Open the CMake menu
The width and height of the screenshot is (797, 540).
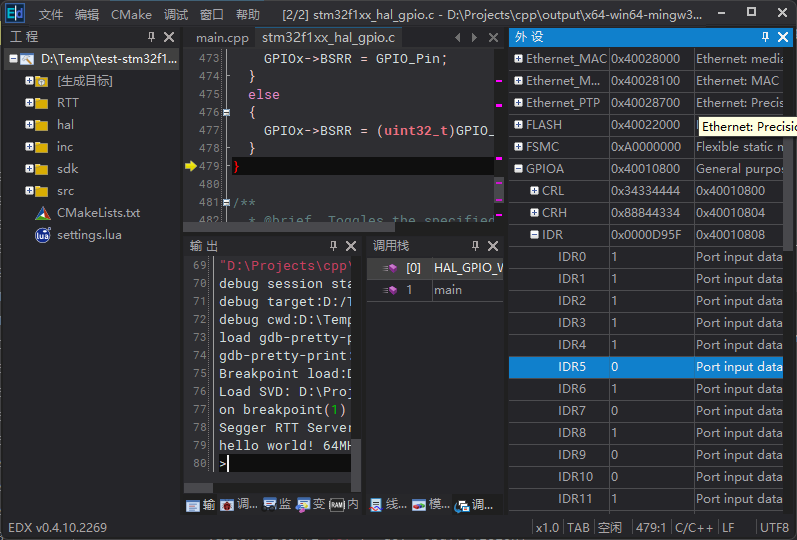(x=131, y=15)
